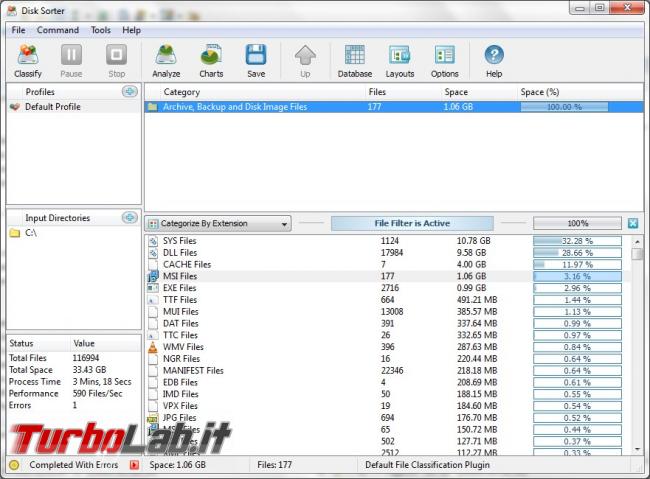
Task: Click the Pause toolbar icon
Action: click(x=71, y=55)
